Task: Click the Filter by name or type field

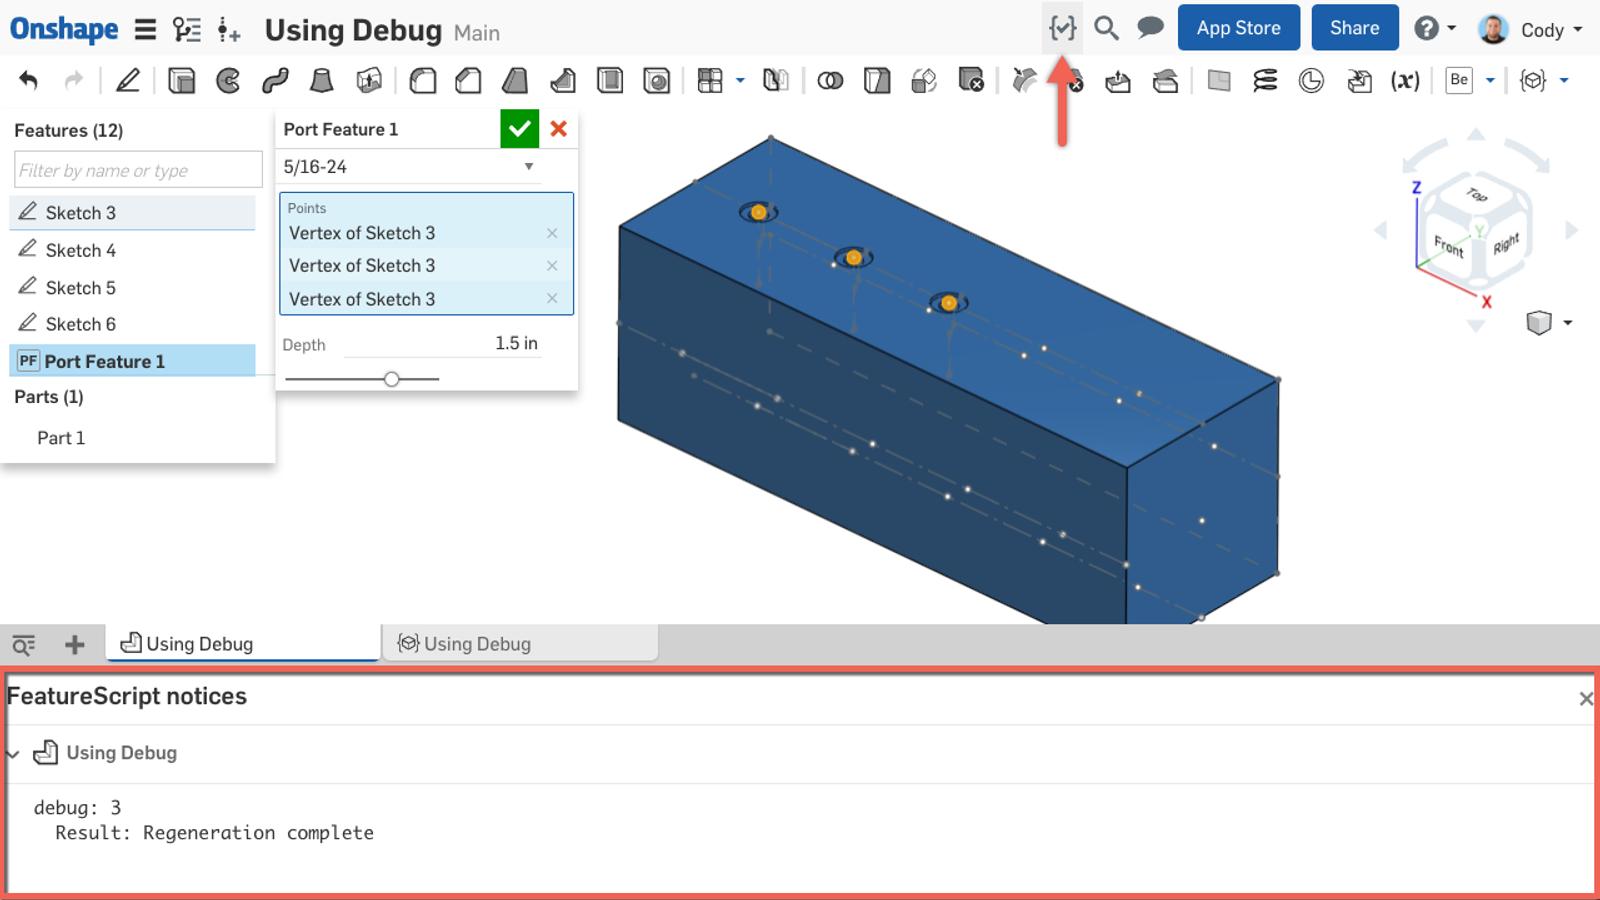Action: 138,170
